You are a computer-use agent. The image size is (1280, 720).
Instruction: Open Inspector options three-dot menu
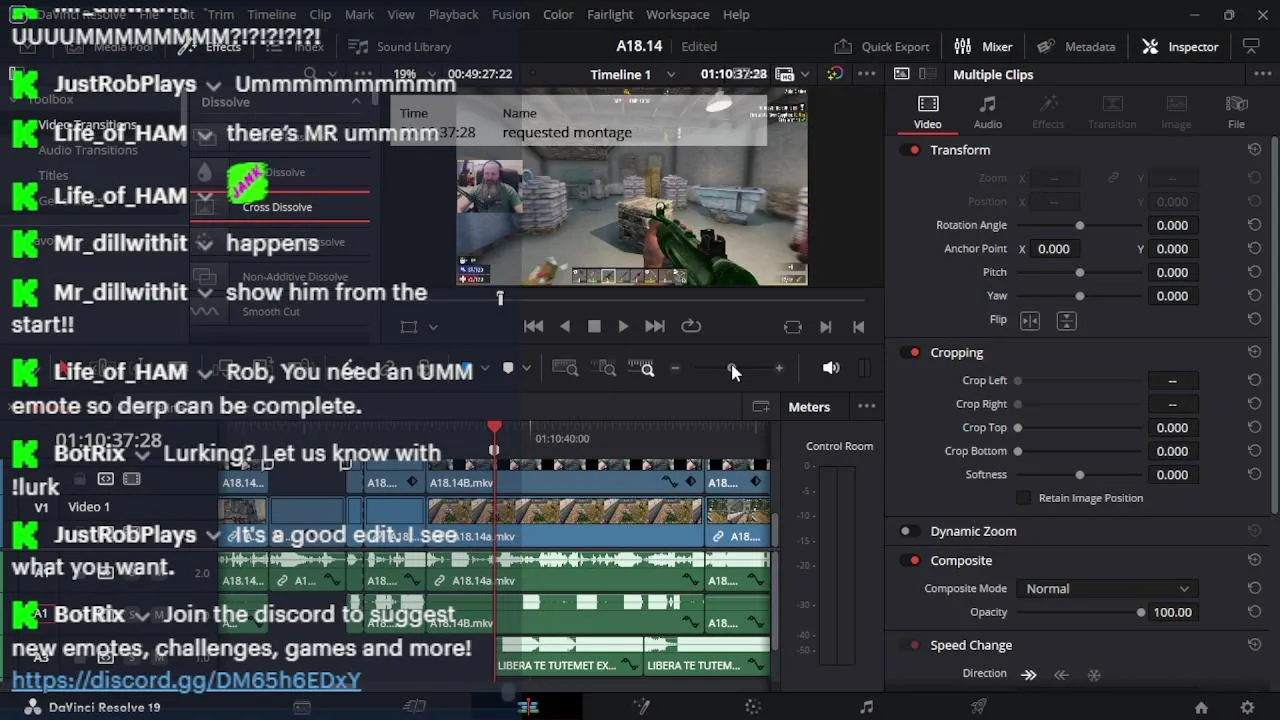click(x=1262, y=75)
